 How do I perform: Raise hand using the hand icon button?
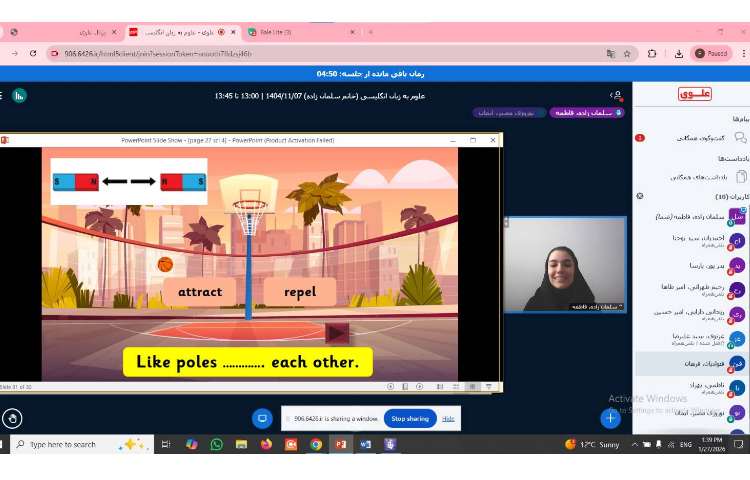coord(12,419)
